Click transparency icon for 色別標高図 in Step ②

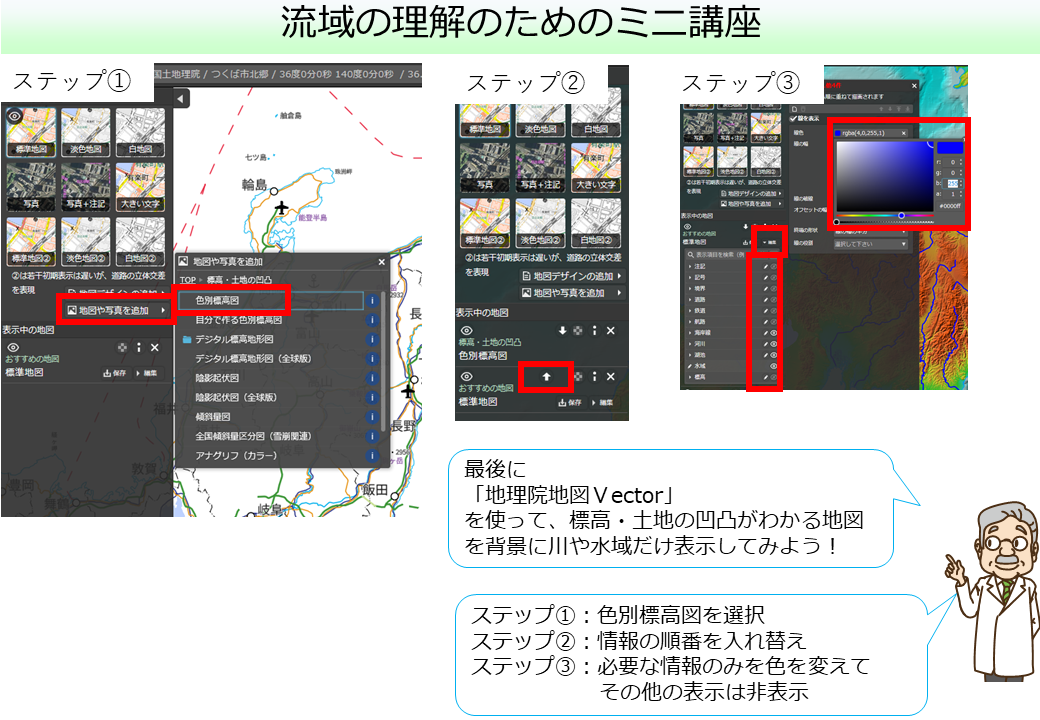click(578, 330)
